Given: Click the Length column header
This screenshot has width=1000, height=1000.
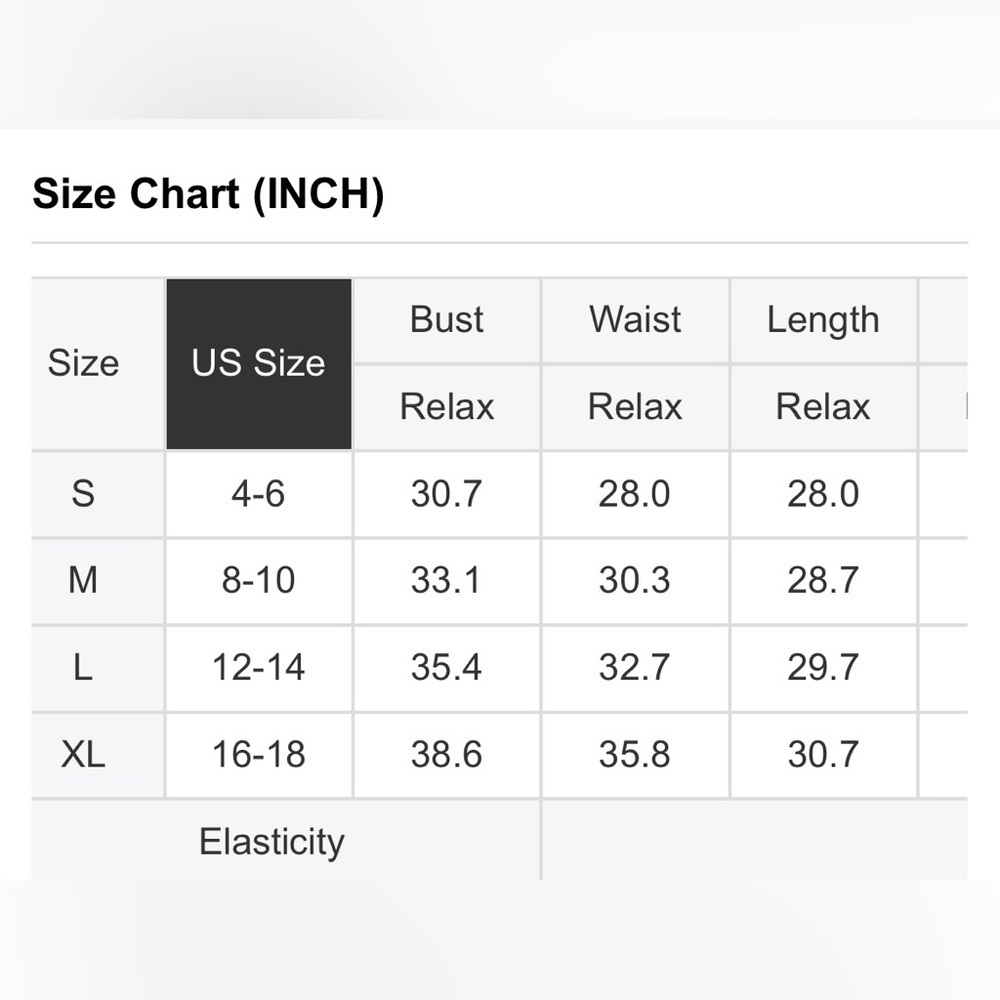Looking at the screenshot, I should [823, 320].
